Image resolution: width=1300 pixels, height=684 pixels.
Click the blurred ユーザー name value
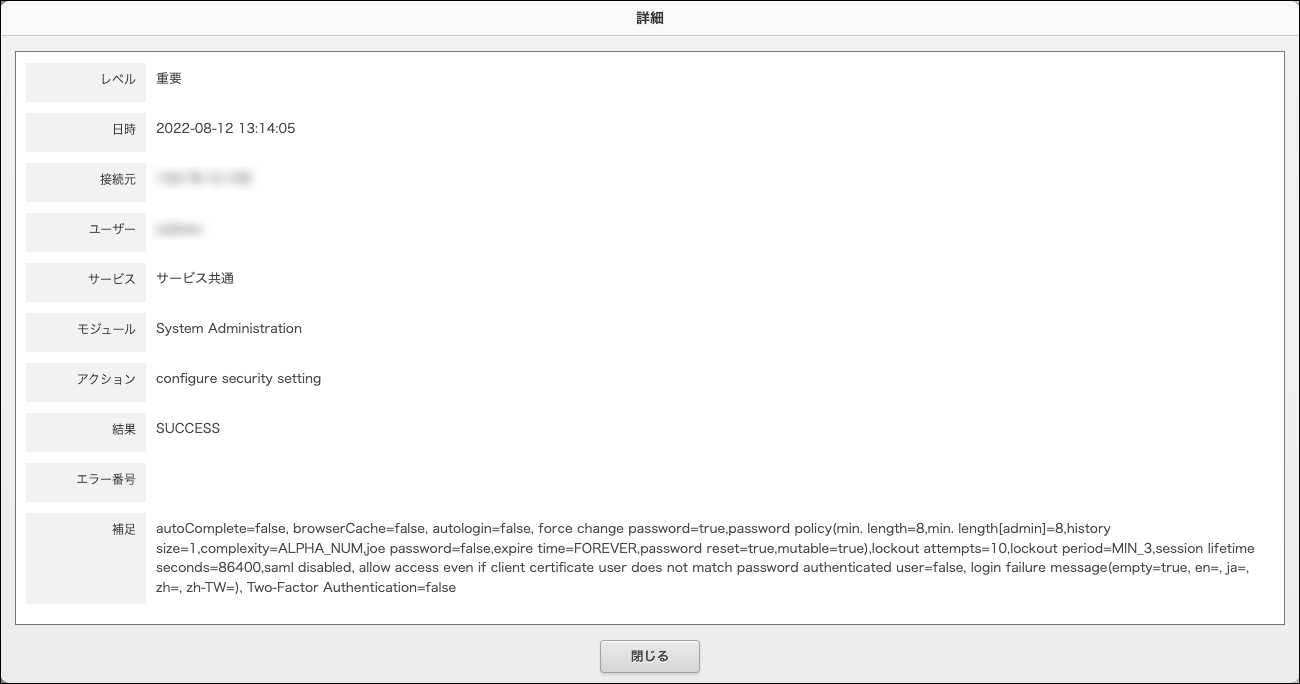(180, 229)
